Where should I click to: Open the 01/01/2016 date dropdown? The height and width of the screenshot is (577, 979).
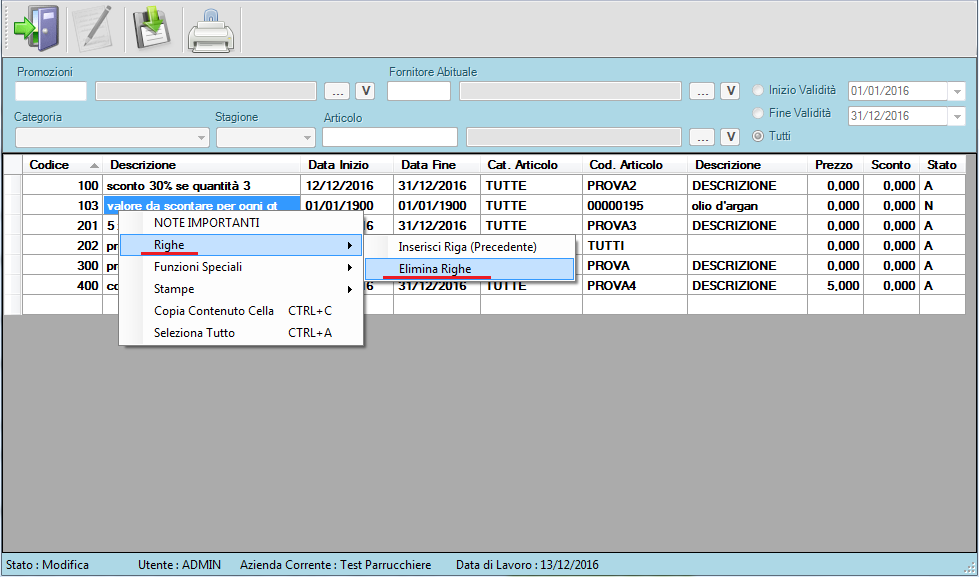[957, 92]
